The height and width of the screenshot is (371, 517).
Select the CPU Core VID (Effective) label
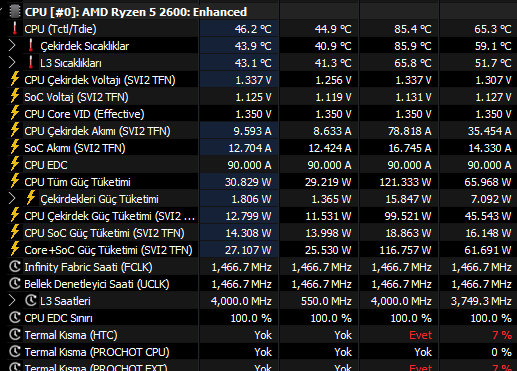coord(84,114)
